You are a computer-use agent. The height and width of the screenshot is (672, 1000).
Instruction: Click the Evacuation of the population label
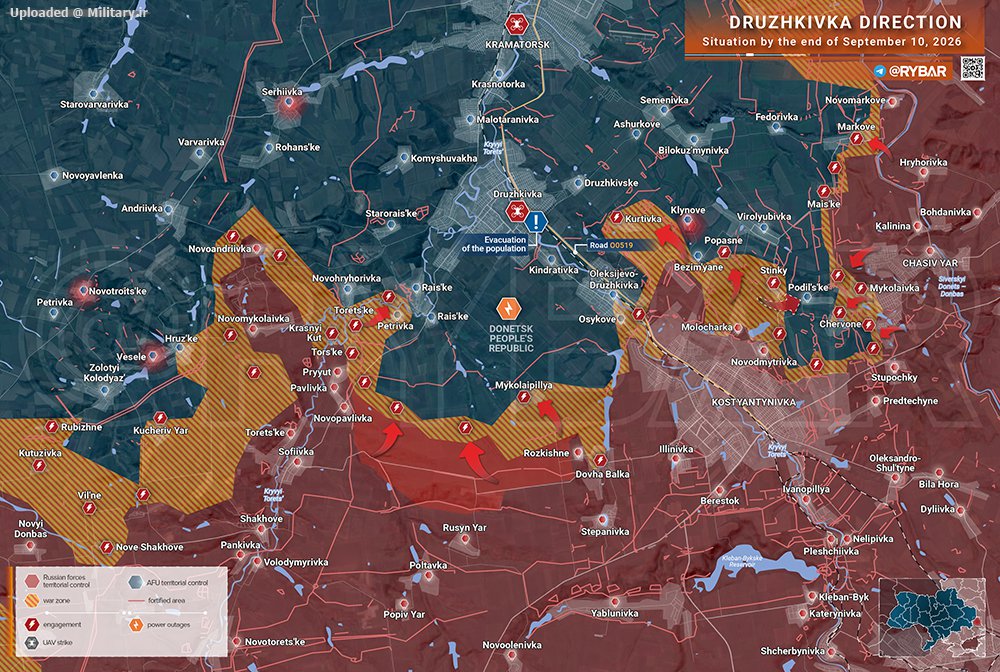point(494,244)
